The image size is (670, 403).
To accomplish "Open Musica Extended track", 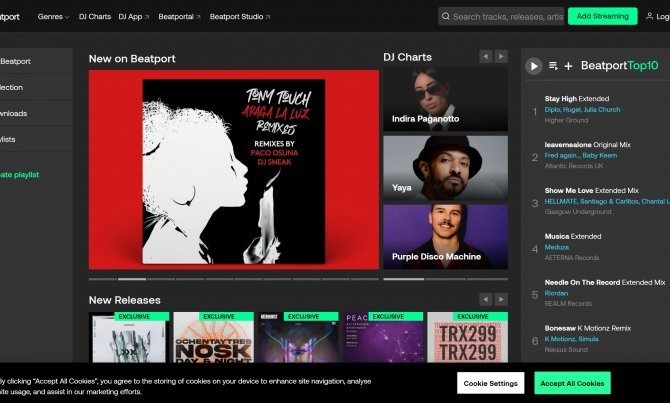I will [573, 236].
